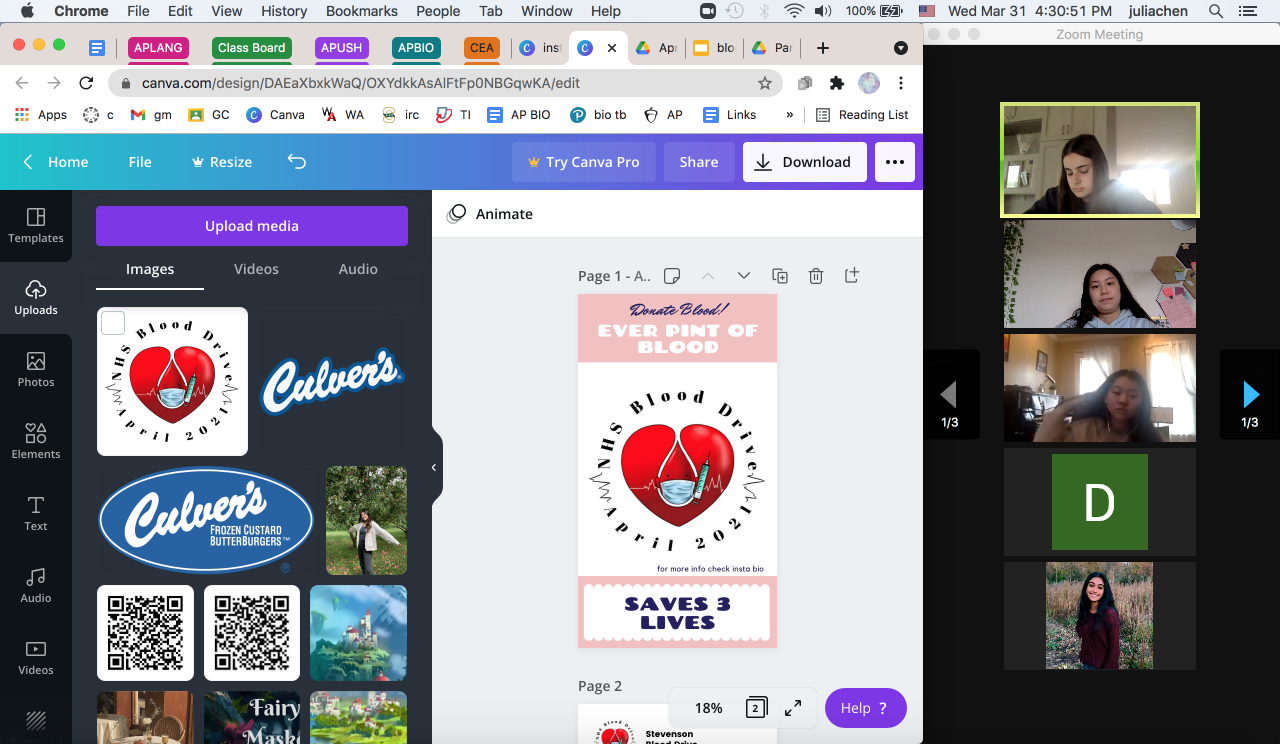Viewport: 1280px width, 744px height.
Task: Show previous participants in Zoom Meeting
Action: 950,395
